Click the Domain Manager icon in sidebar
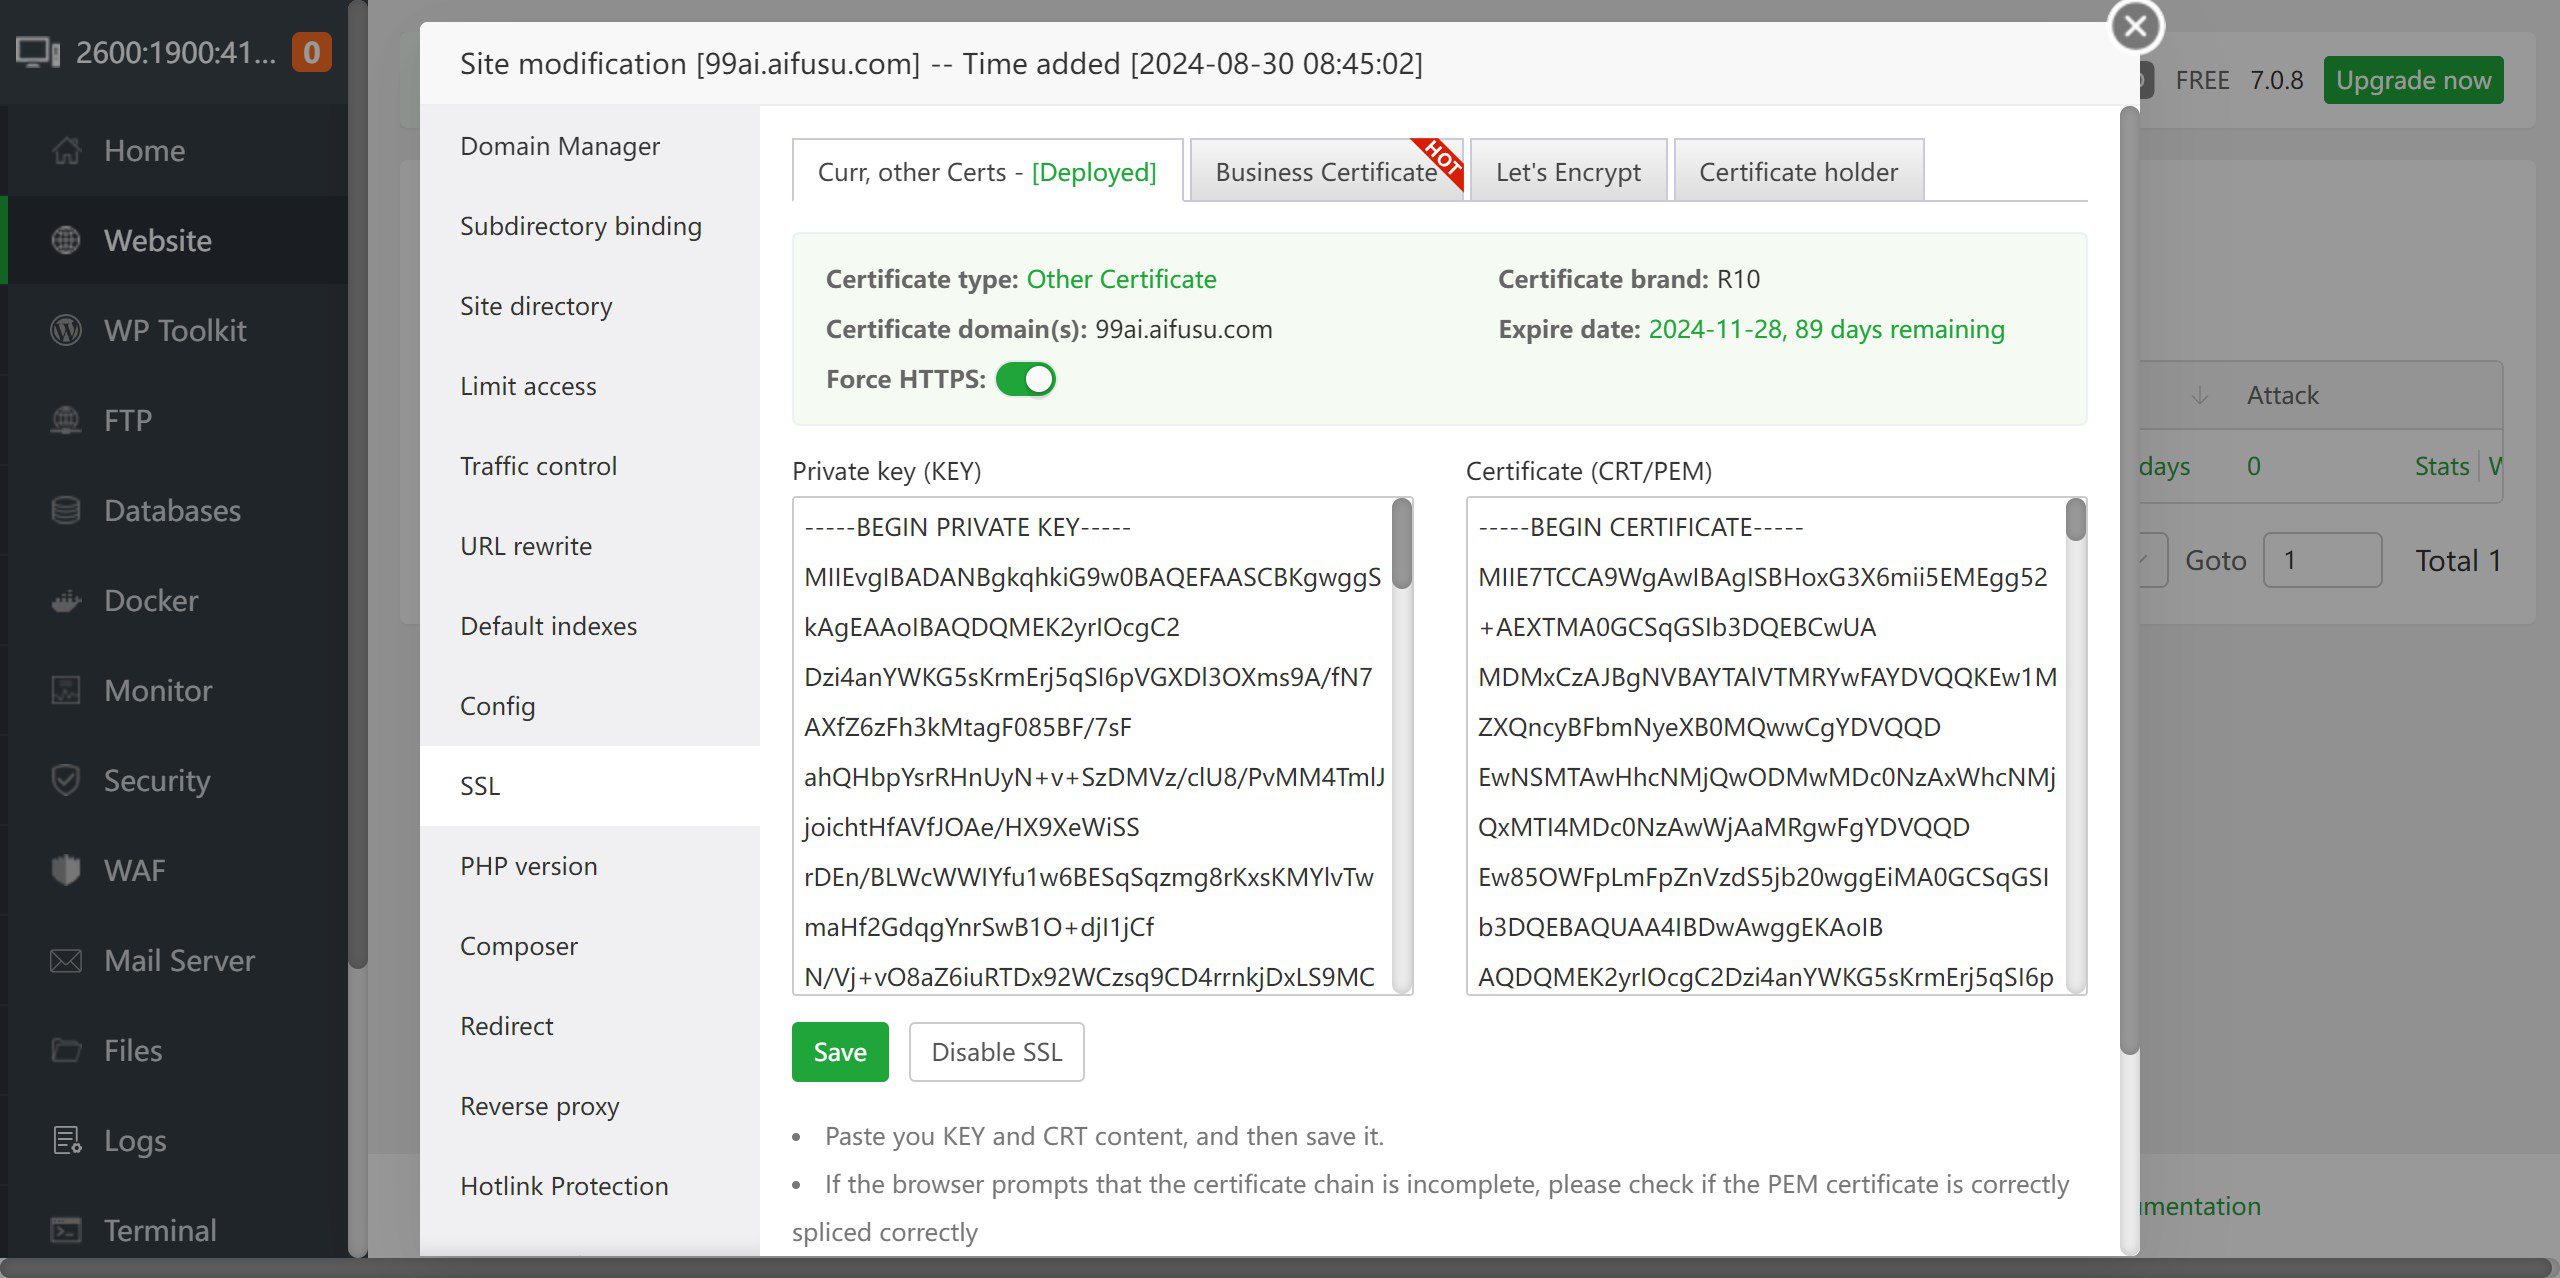This screenshot has width=2560, height=1278. click(562, 145)
